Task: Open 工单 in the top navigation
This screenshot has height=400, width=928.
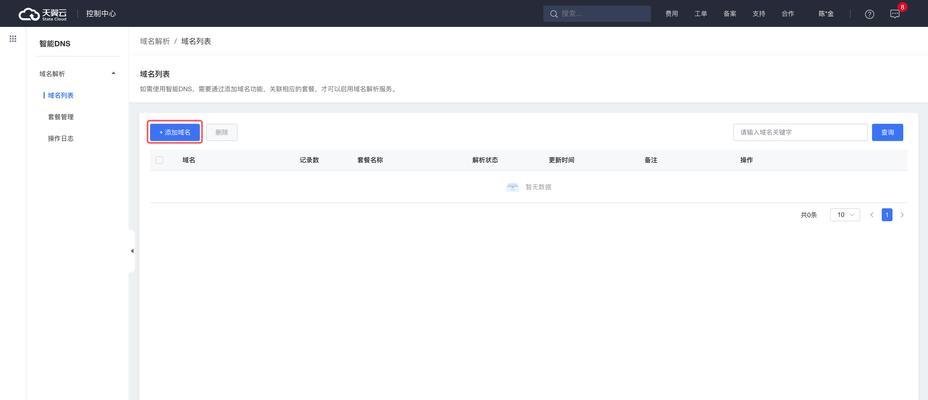Action: 701,14
